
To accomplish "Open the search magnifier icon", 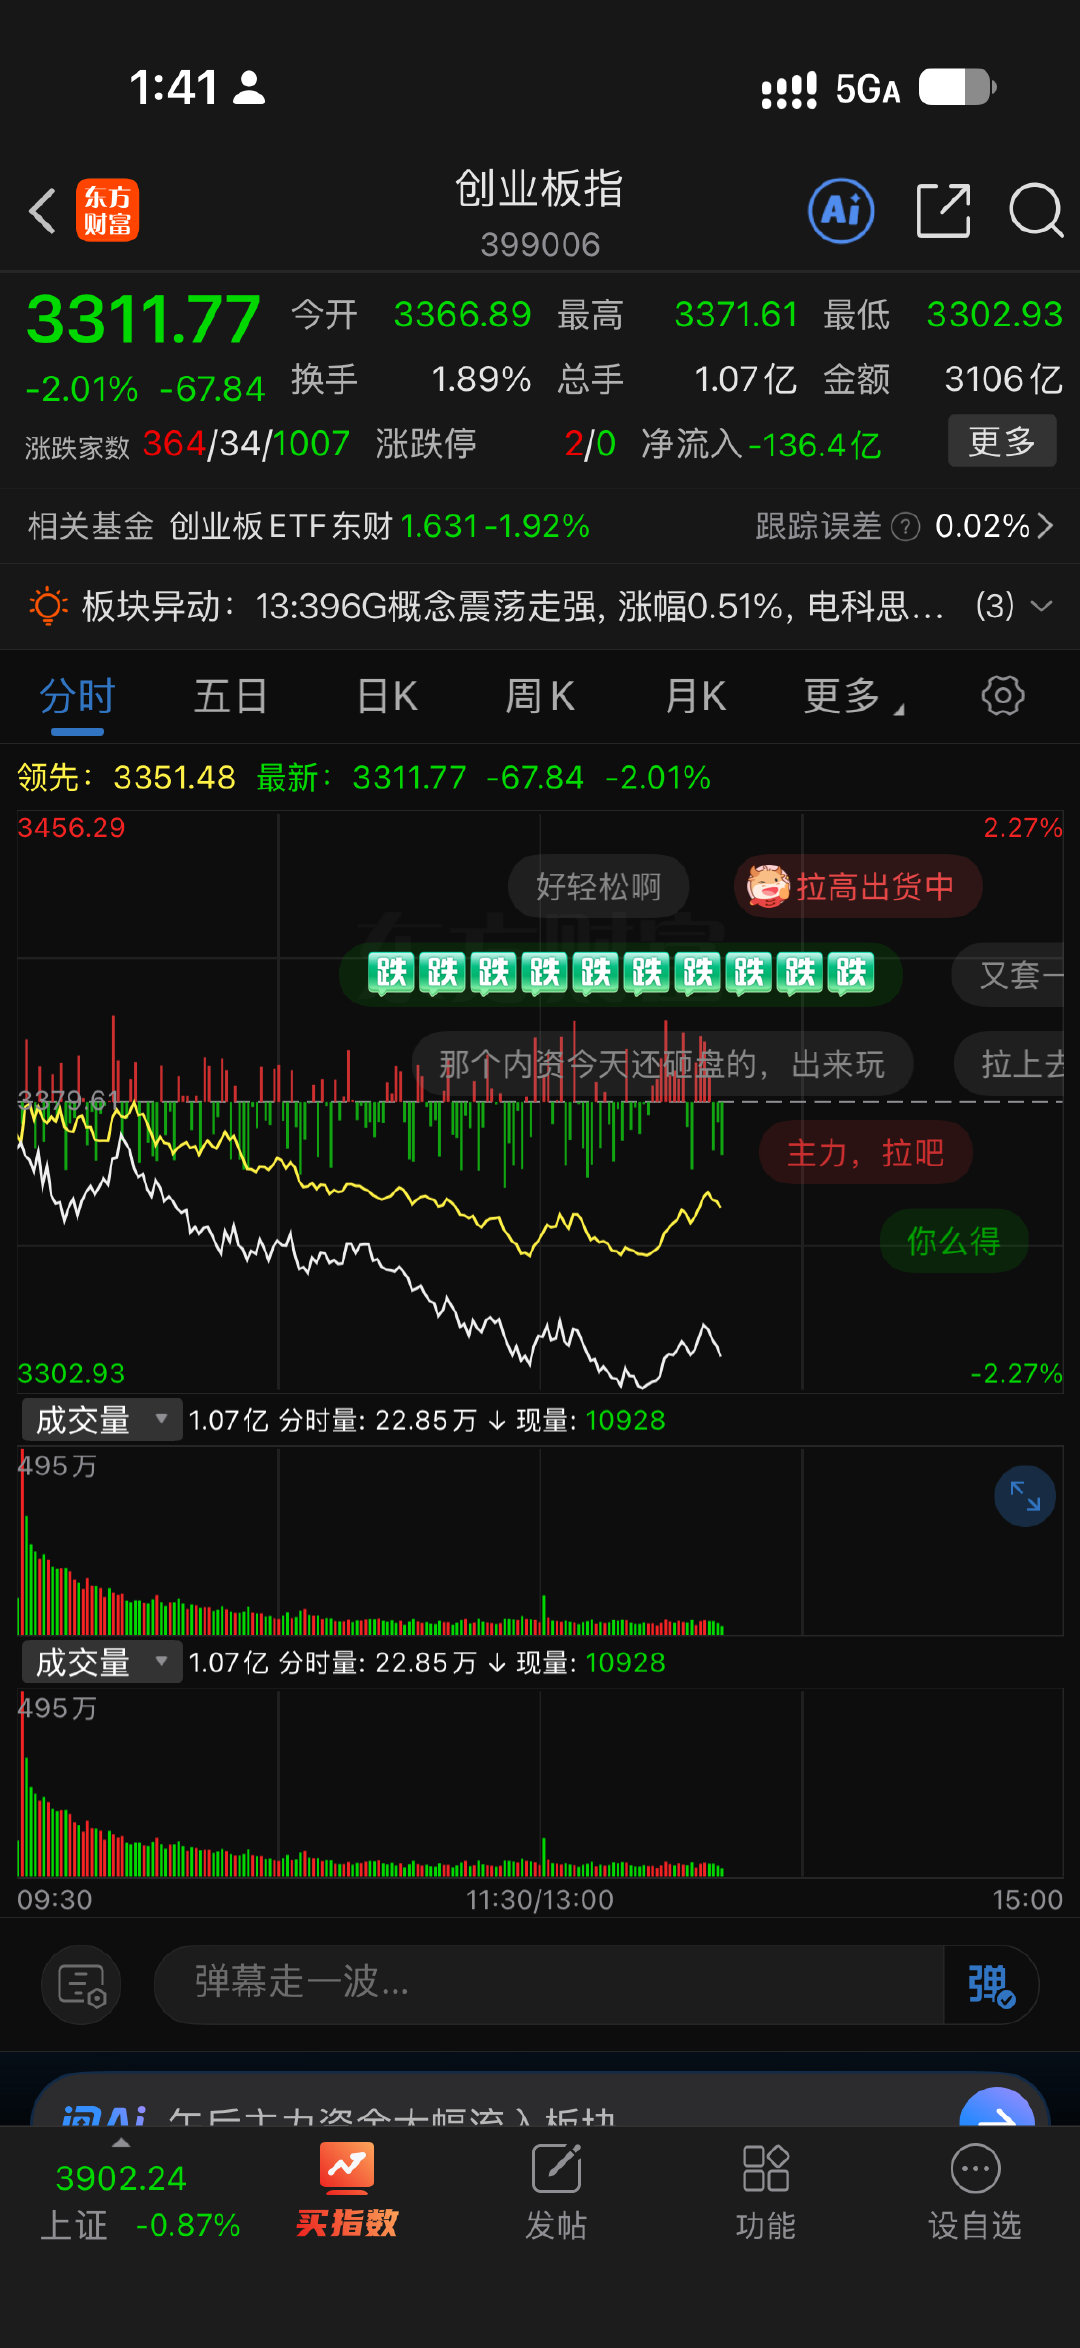I will pos(1035,211).
